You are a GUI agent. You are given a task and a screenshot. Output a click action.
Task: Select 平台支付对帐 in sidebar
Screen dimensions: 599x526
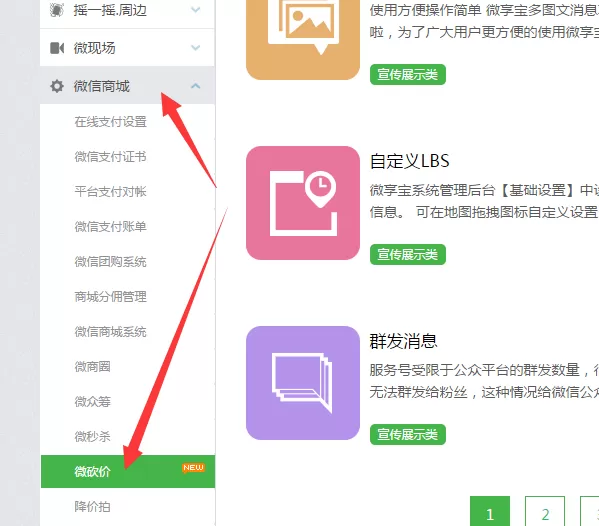click(110, 191)
